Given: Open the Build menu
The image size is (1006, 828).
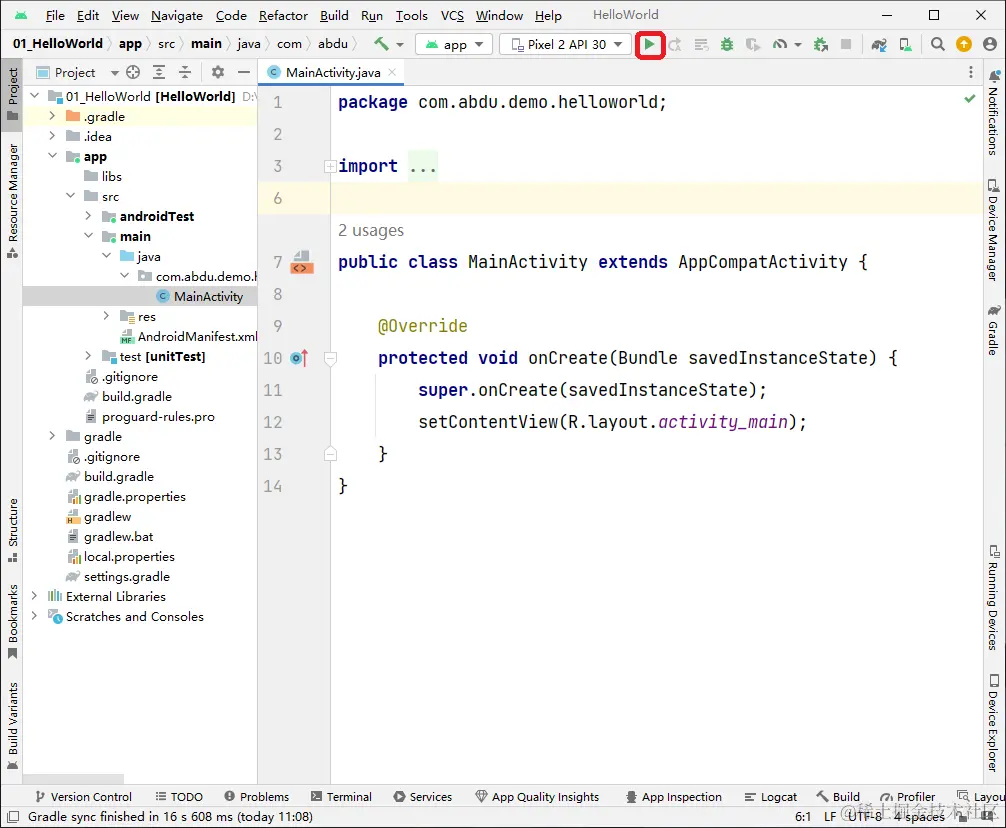Looking at the screenshot, I should click(334, 15).
